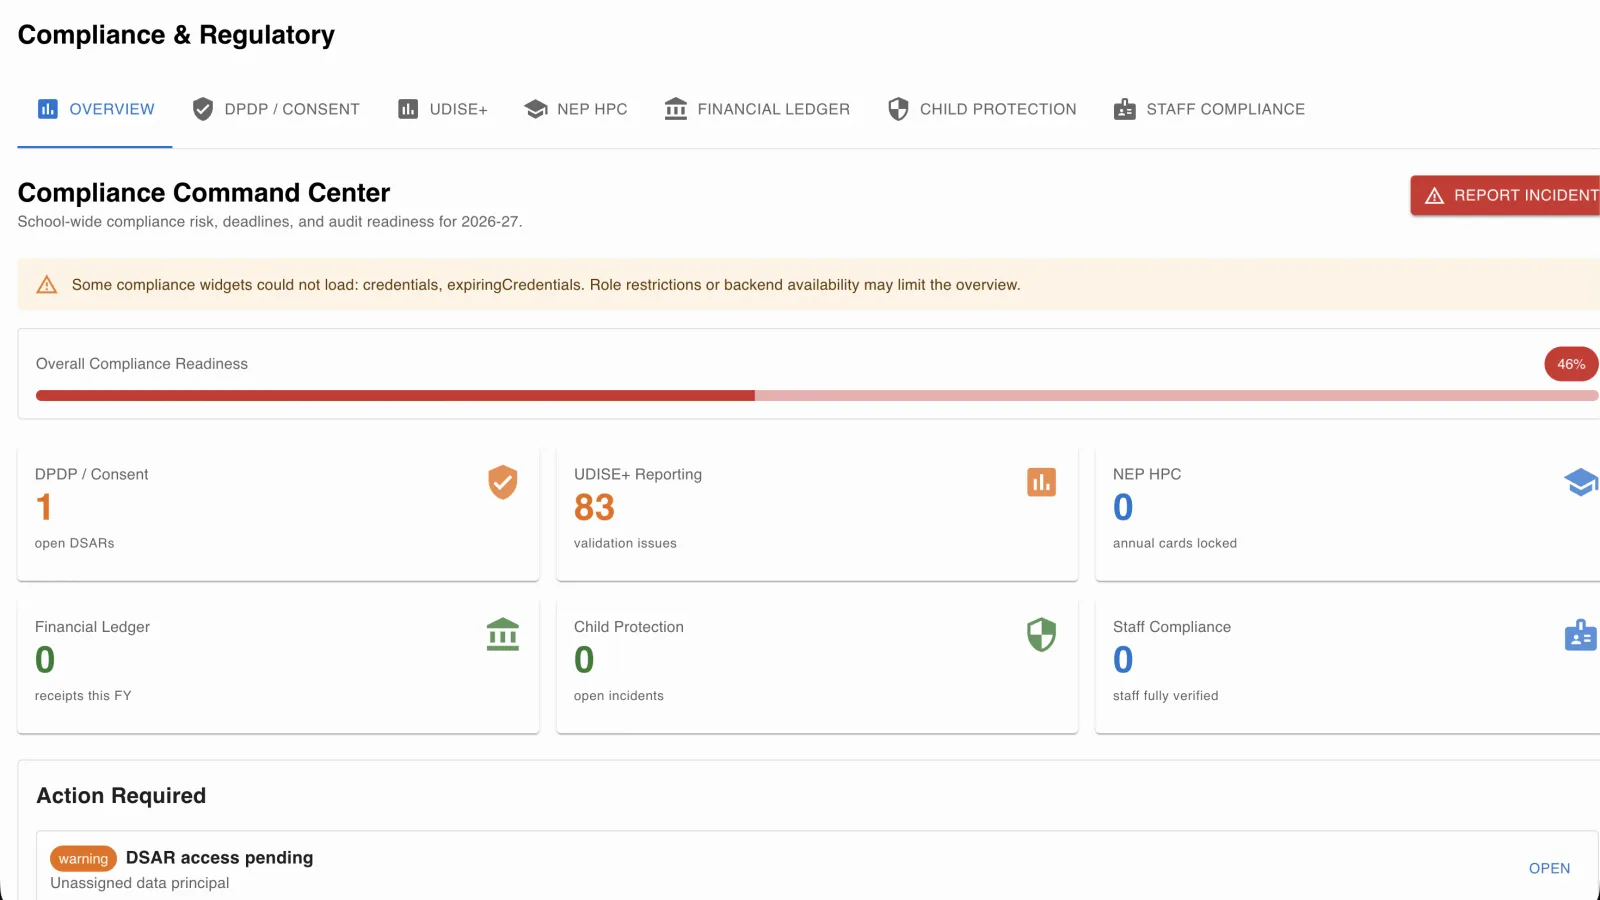The height and width of the screenshot is (900, 1600).
Task: Click the green shield icon on Child Protection card
Action: pyautogui.click(x=1041, y=635)
